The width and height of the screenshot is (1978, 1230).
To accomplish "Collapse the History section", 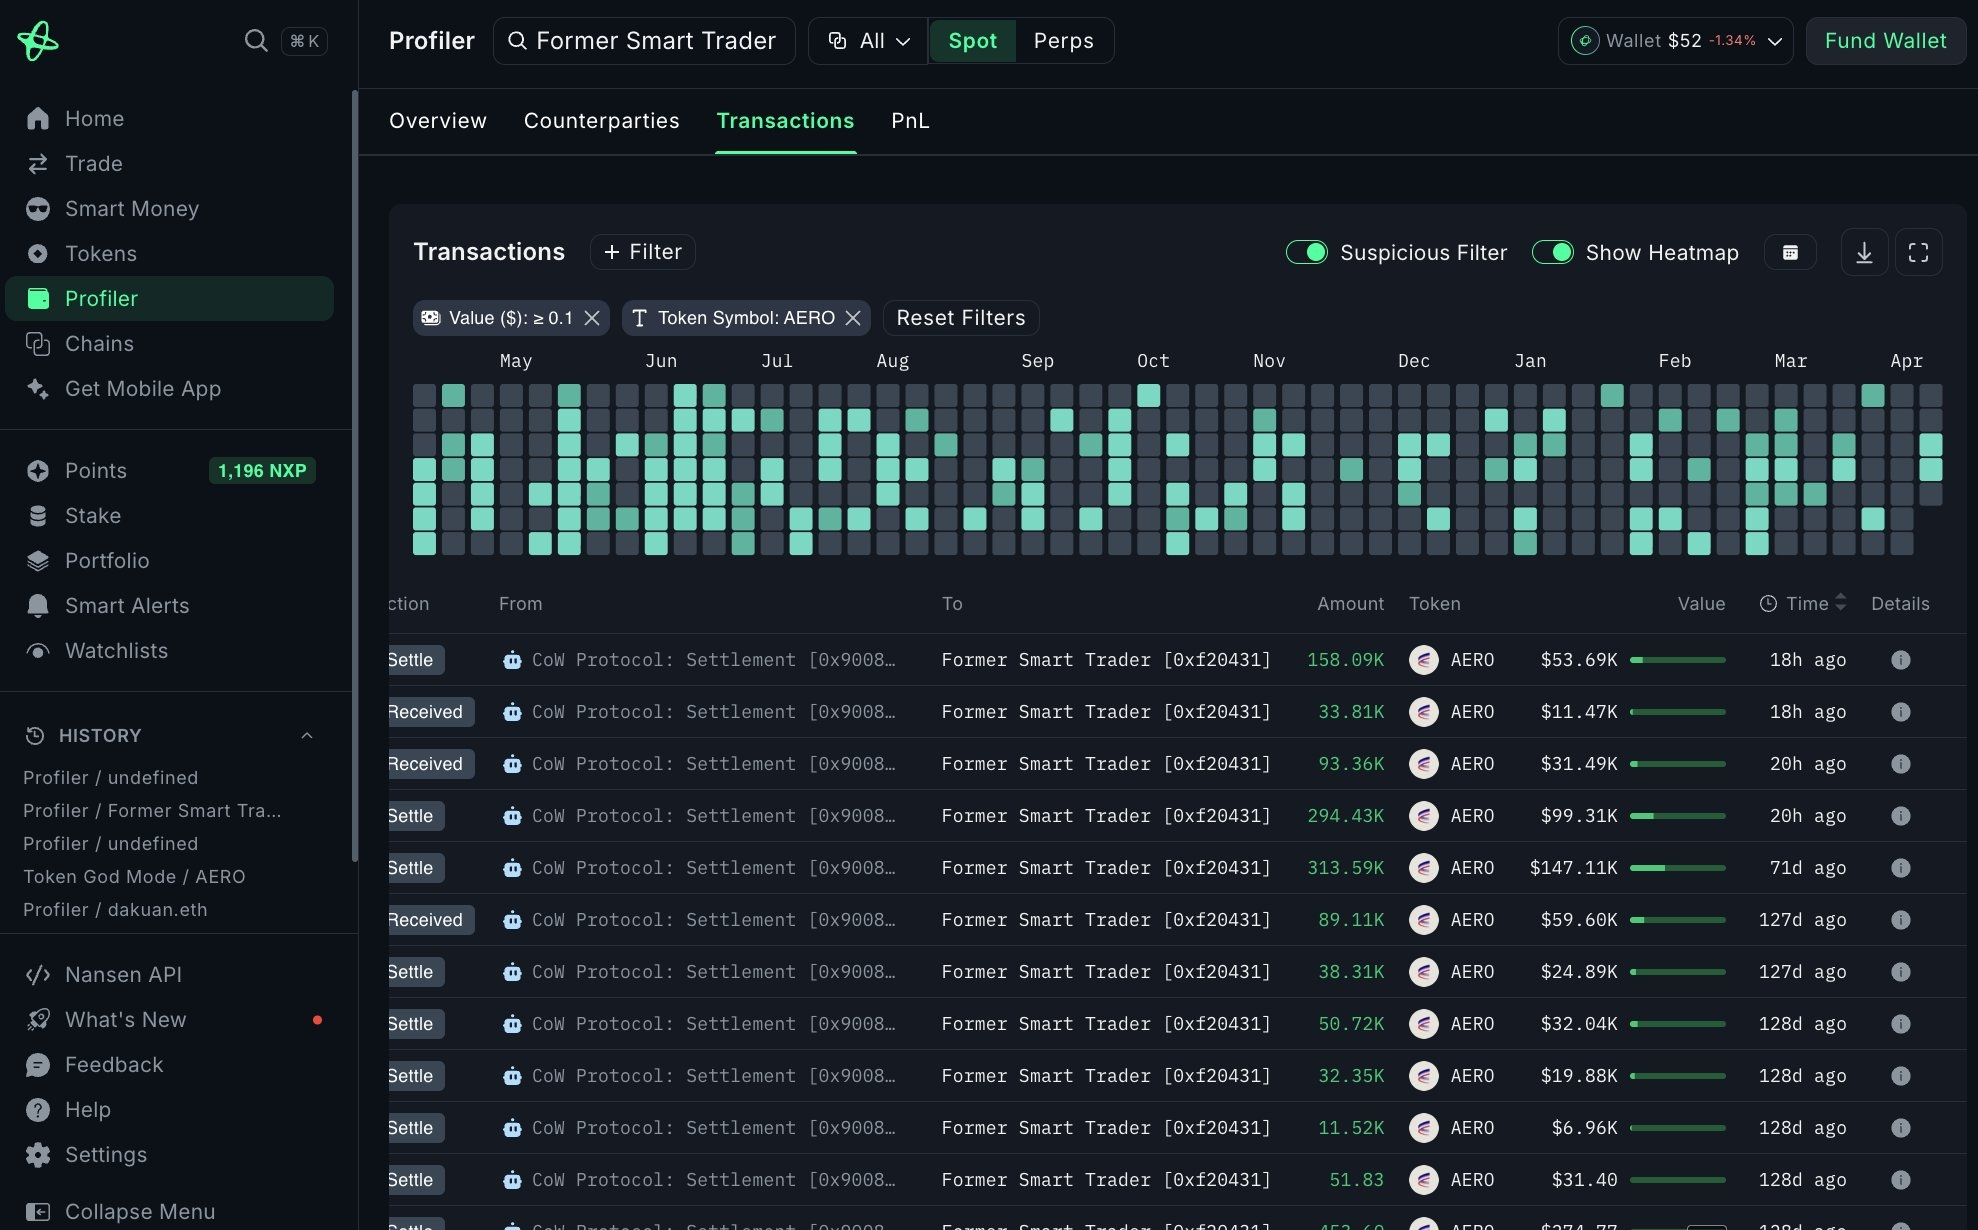I will point(307,735).
